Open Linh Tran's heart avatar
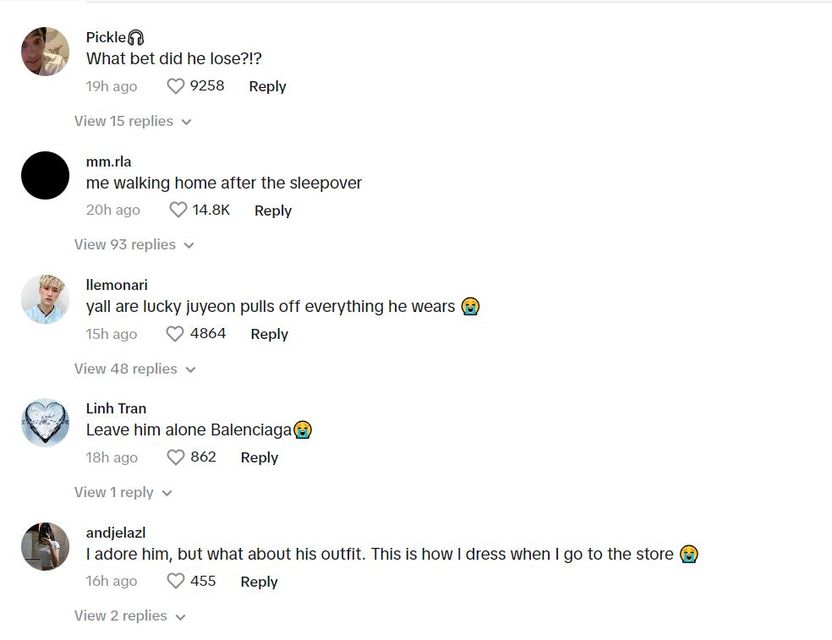 point(45,423)
